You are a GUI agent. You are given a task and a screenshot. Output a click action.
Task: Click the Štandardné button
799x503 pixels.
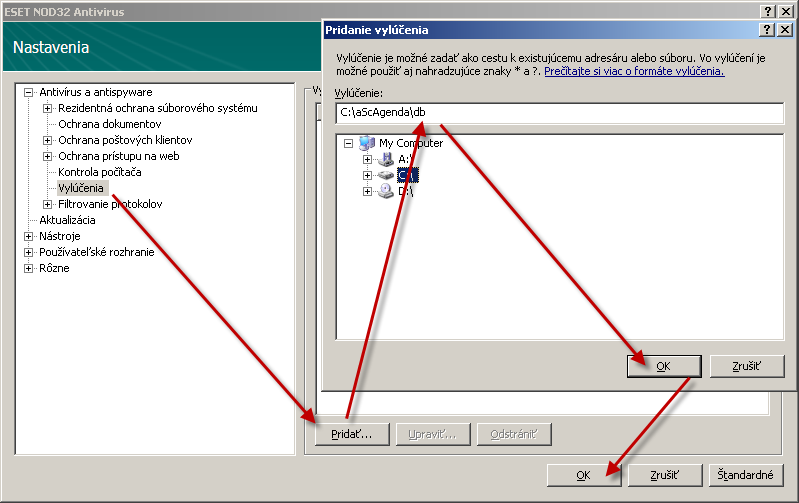745,475
